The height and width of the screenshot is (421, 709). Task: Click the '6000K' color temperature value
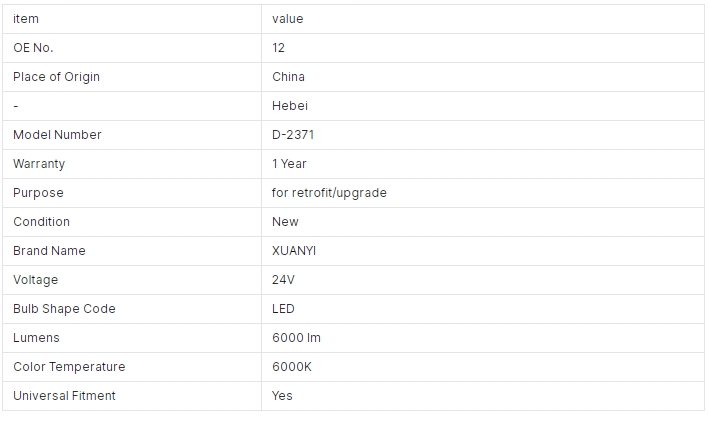pyautogui.click(x=292, y=367)
